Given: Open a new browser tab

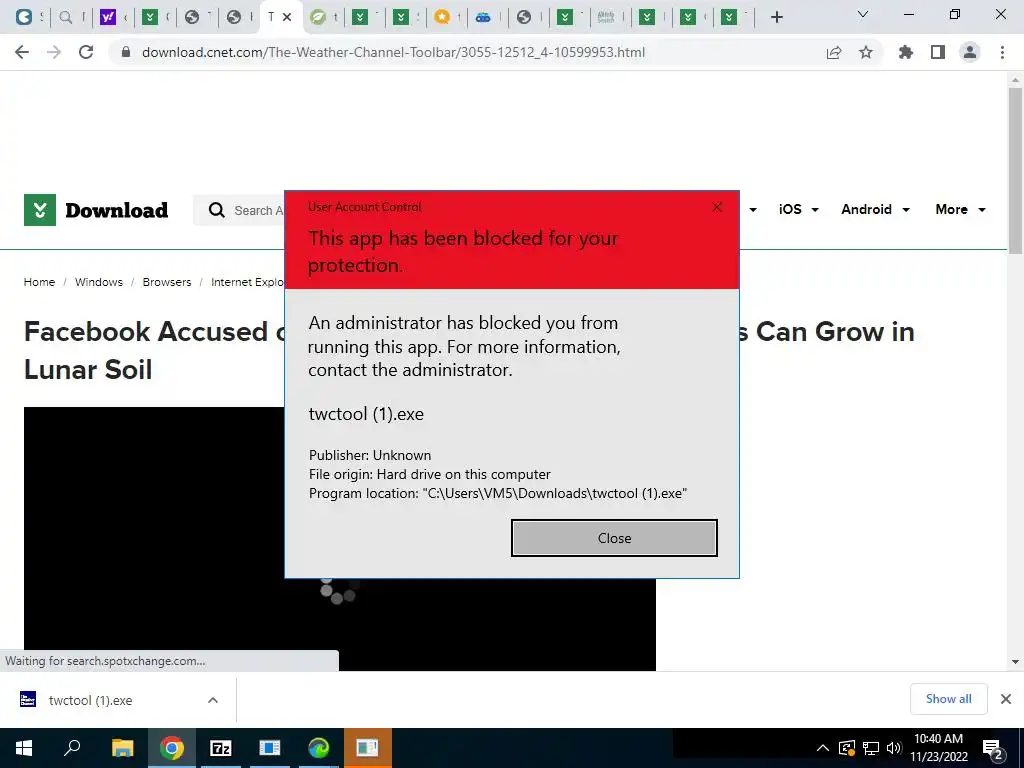Looking at the screenshot, I should click(776, 17).
